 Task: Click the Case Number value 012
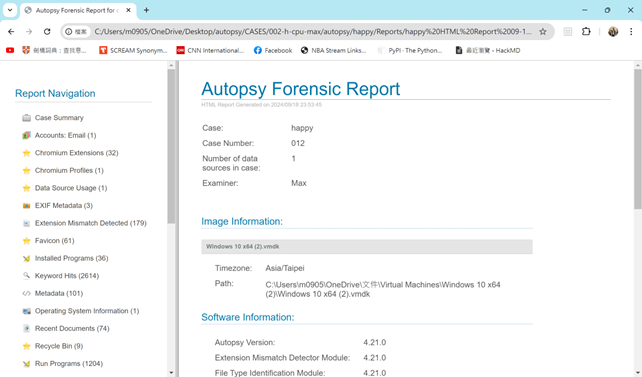[298, 143]
